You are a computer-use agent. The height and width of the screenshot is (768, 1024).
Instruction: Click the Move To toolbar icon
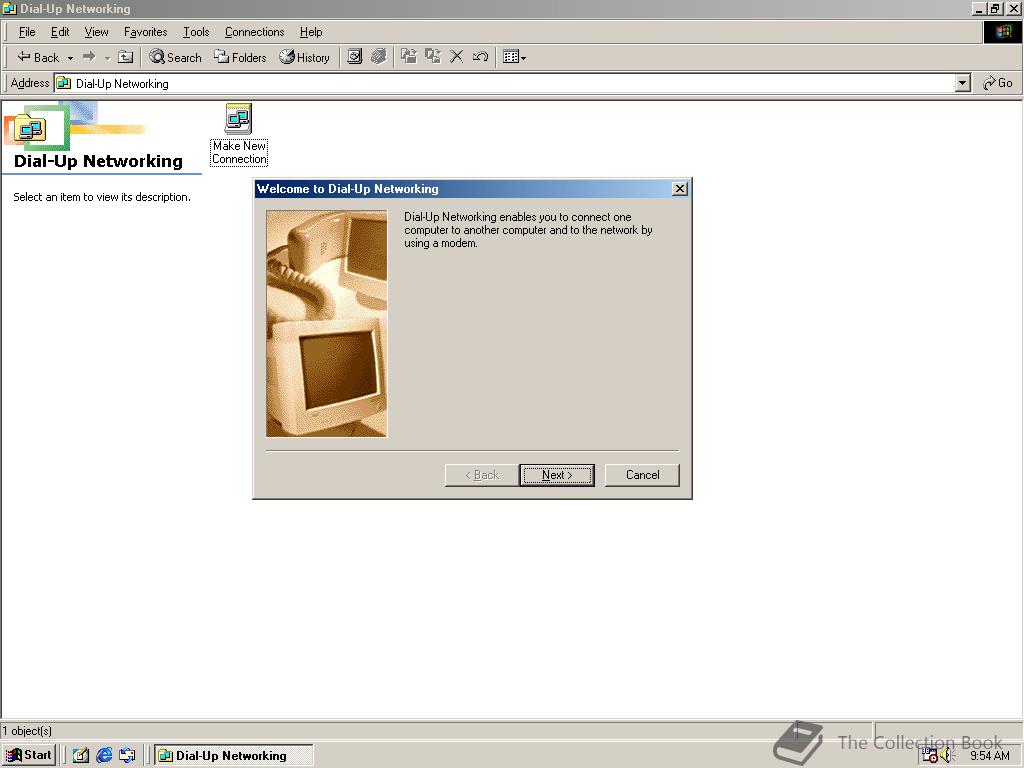point(409,57)
